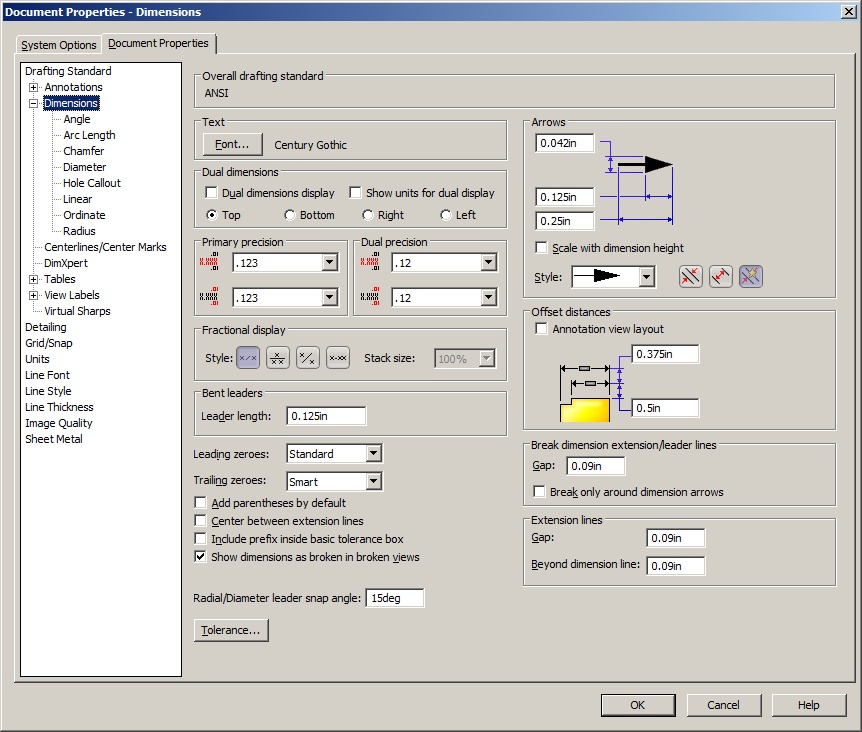Select the first fractional display style icon
The width and height of the screenshot is (862, 732).
248,358
